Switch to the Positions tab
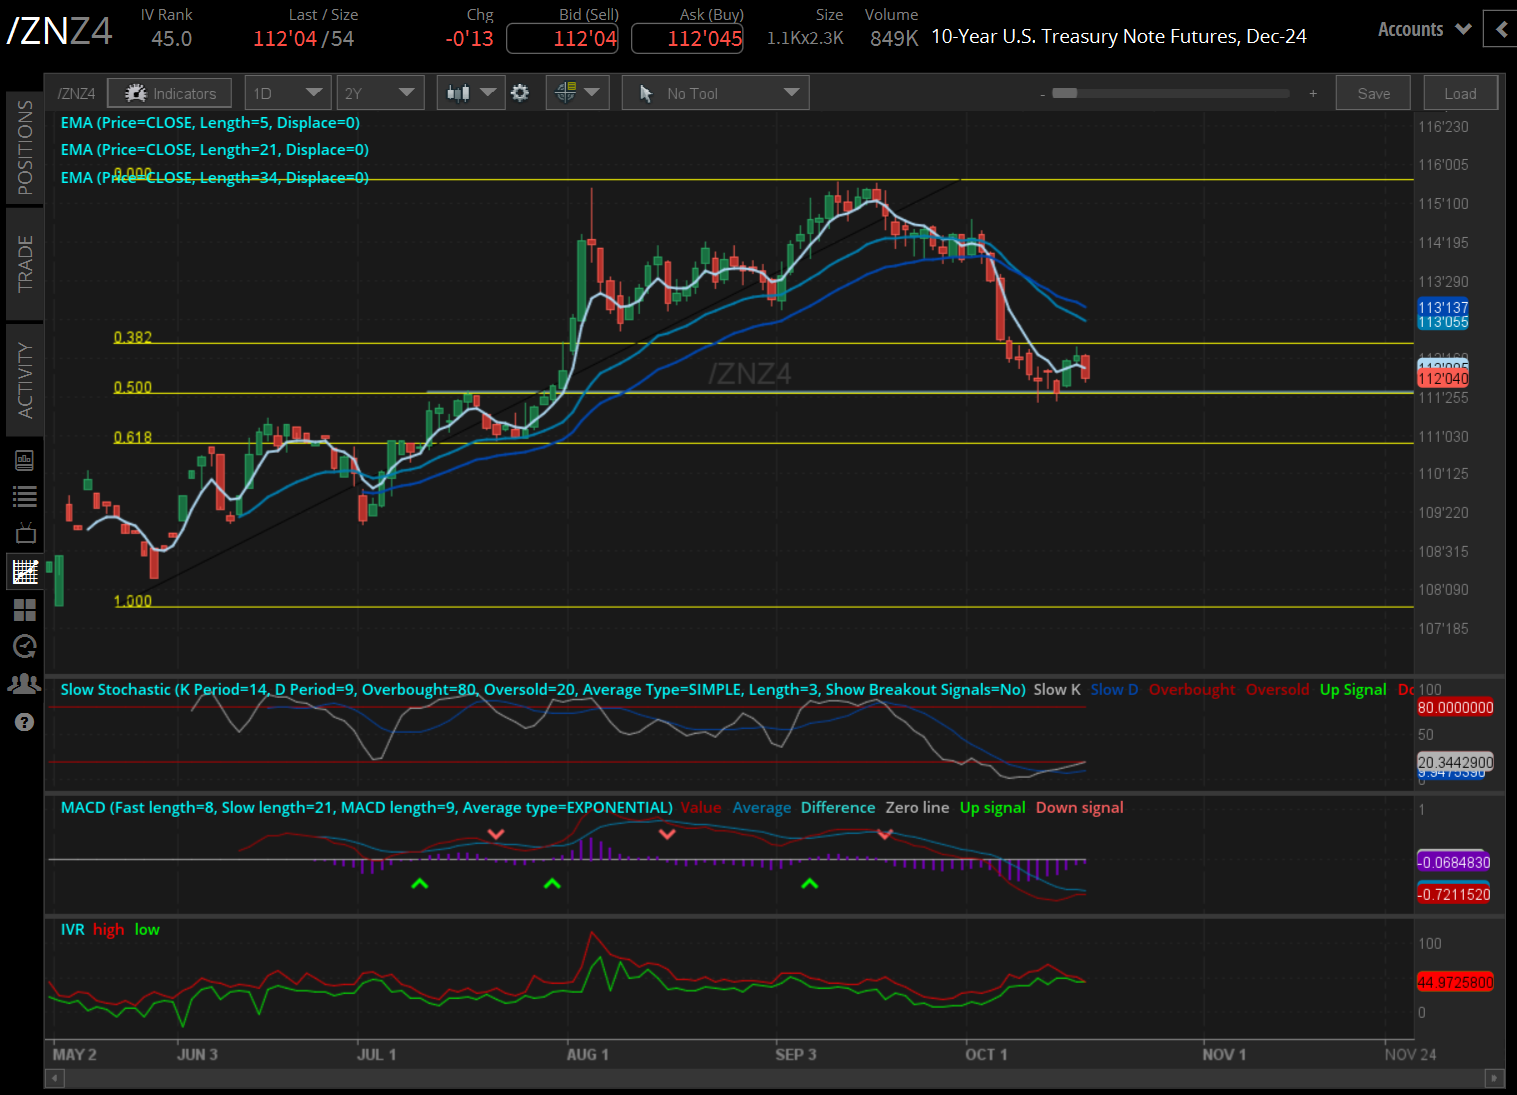The height and width of the screenshot is (1095, 1517). (25, 148)
